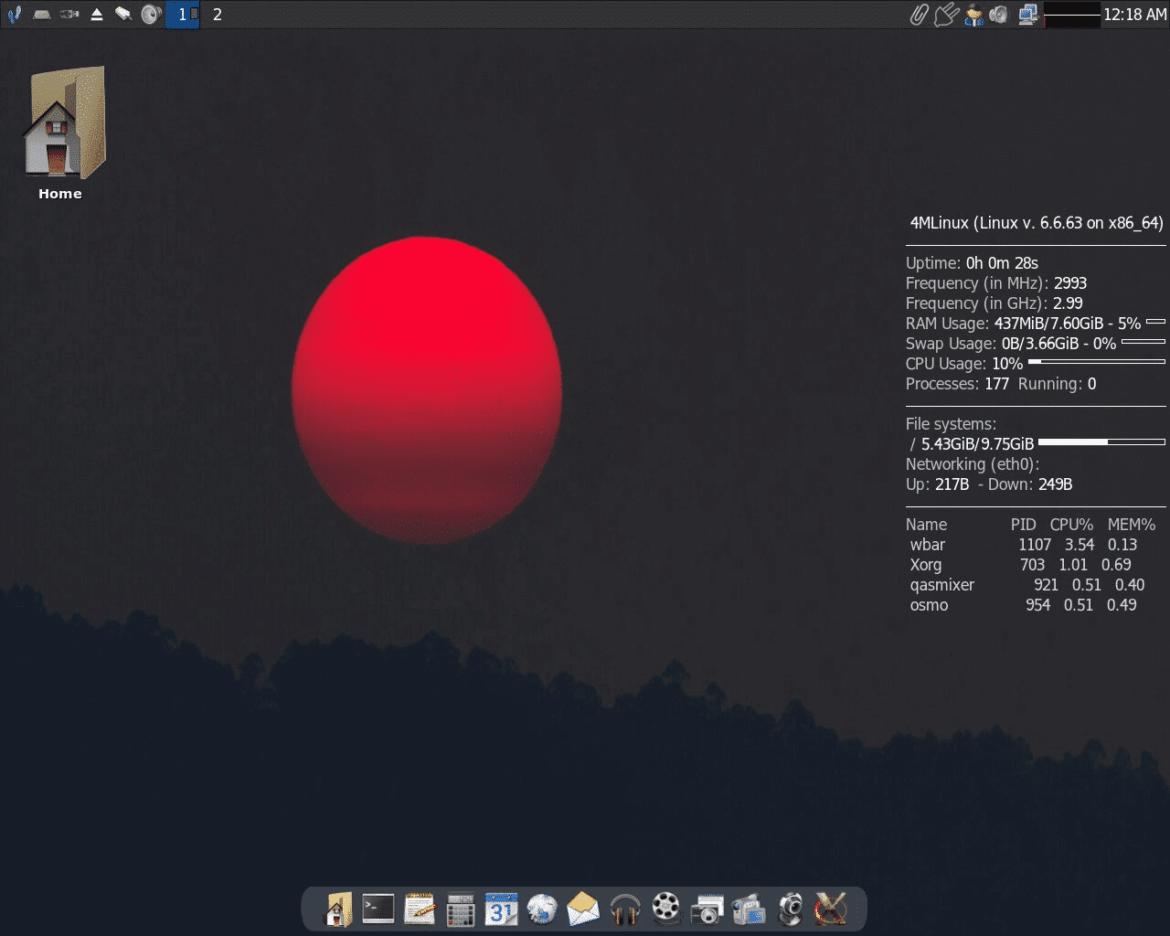Viewport: 1170px width, 936px height.
Task: Open the email client icon
Action: coord(583,909)
